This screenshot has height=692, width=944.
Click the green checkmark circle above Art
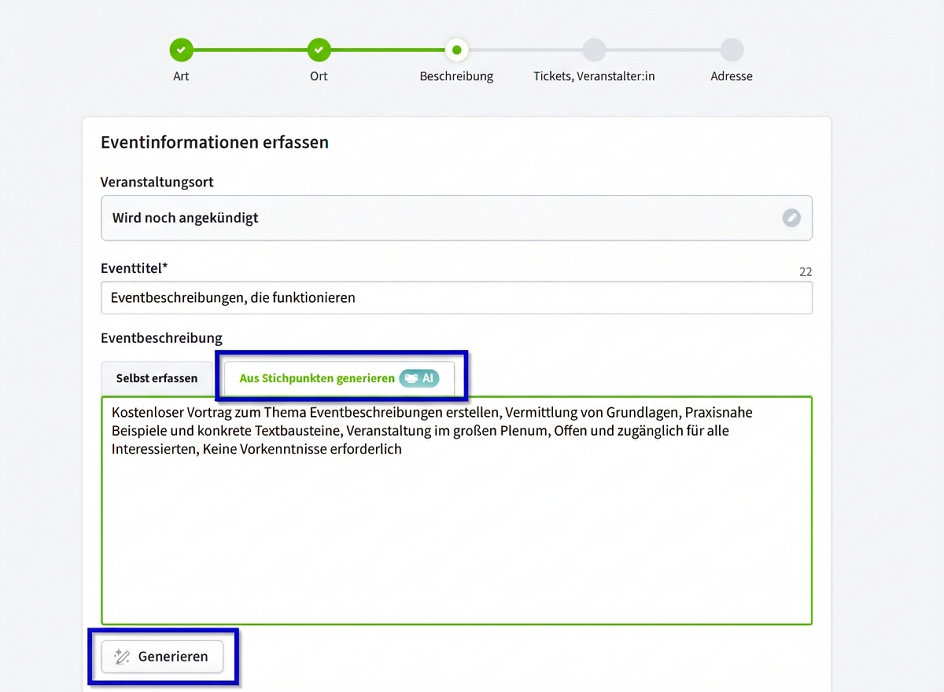pyautogui.click(x=181, y=49)
